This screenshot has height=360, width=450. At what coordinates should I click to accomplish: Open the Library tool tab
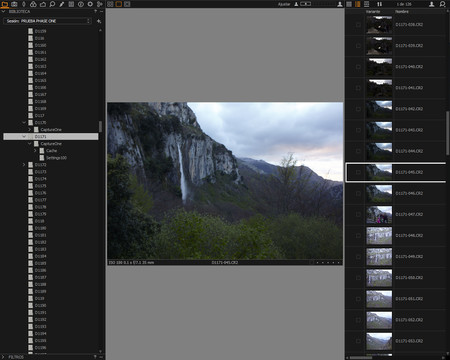[x=5, y=4]
